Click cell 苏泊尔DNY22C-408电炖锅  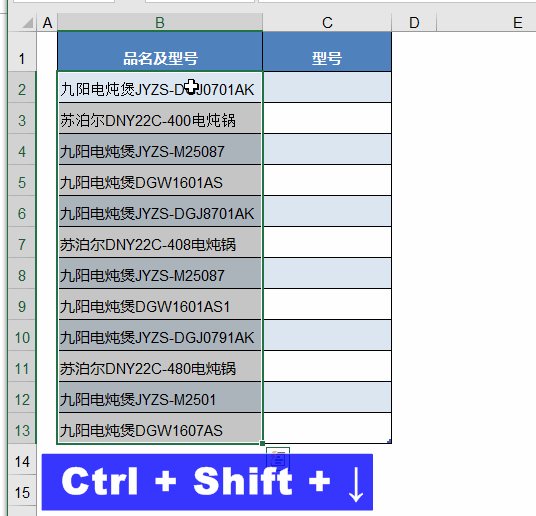point(160,242)
